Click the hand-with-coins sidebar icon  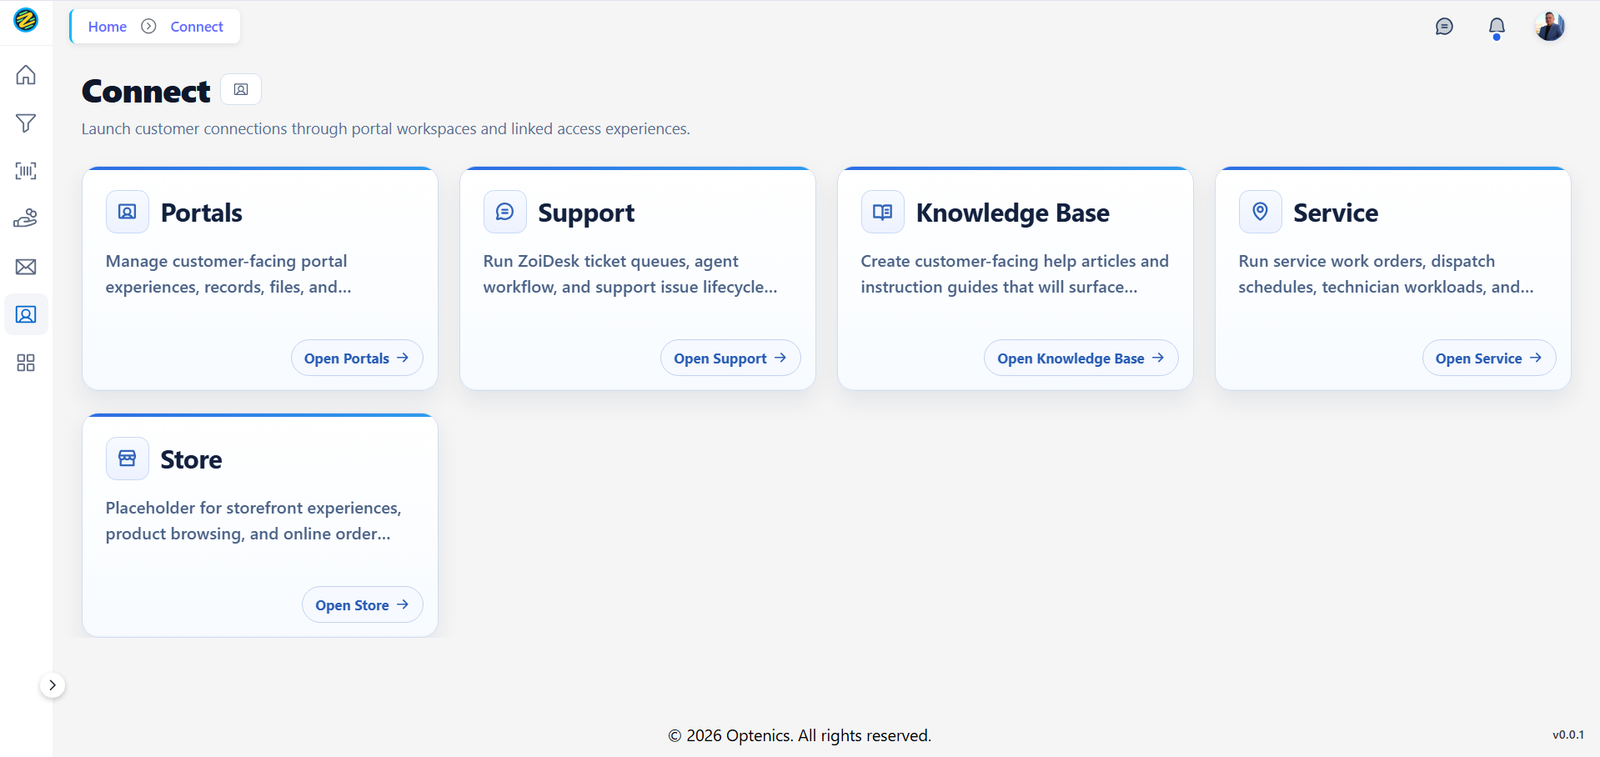[x=26, y=219]
